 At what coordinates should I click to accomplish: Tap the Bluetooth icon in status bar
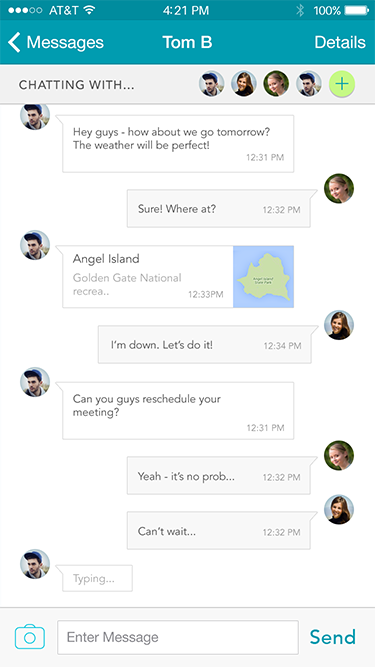(x=300, y=10)
